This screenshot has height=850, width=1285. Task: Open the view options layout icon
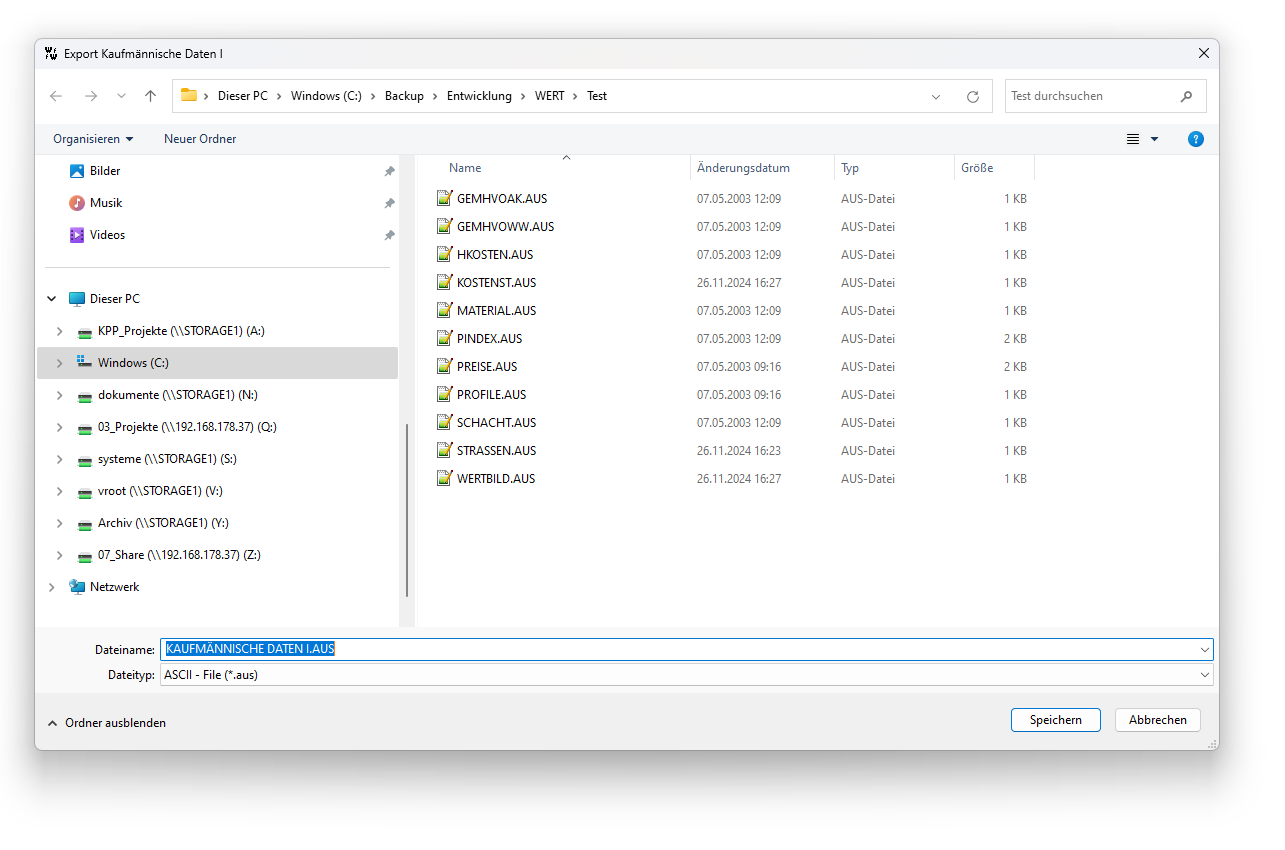click(x=1133, y=139)
